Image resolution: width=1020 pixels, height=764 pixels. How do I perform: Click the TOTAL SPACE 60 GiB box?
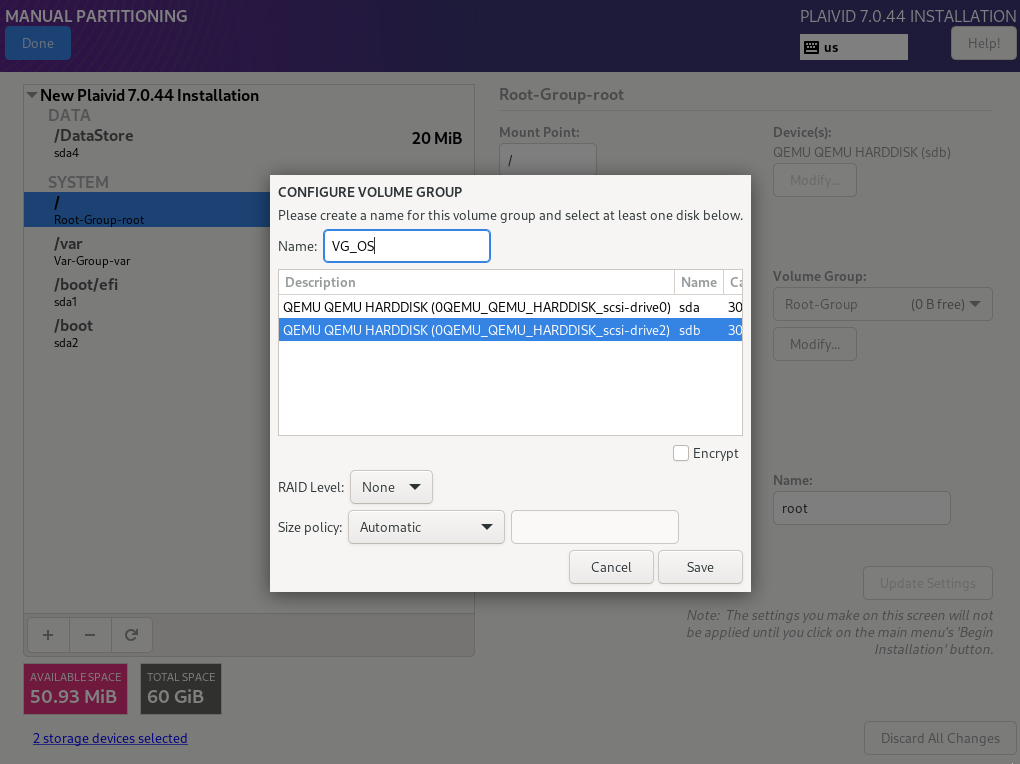point(181,689)
